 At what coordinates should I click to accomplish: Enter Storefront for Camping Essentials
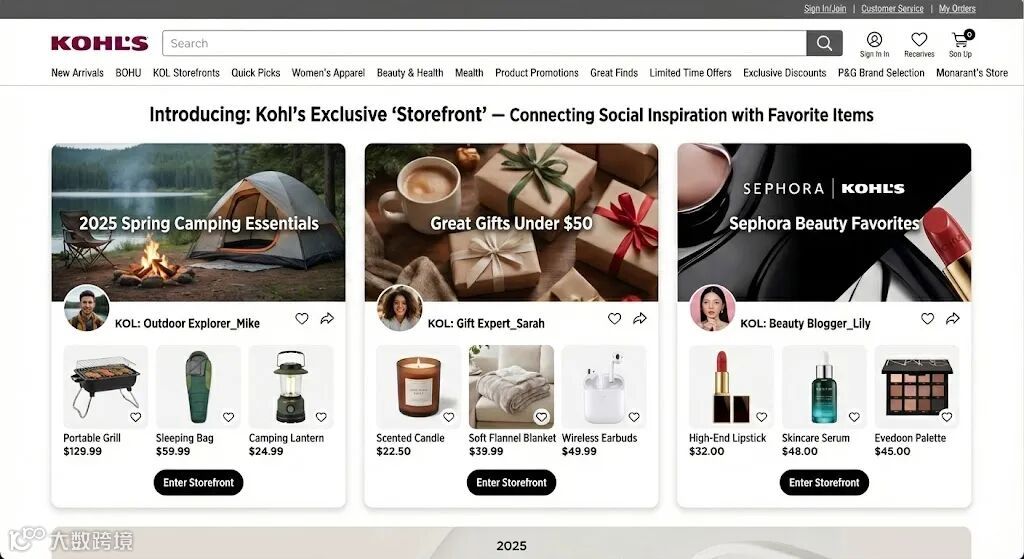[199, 483]
